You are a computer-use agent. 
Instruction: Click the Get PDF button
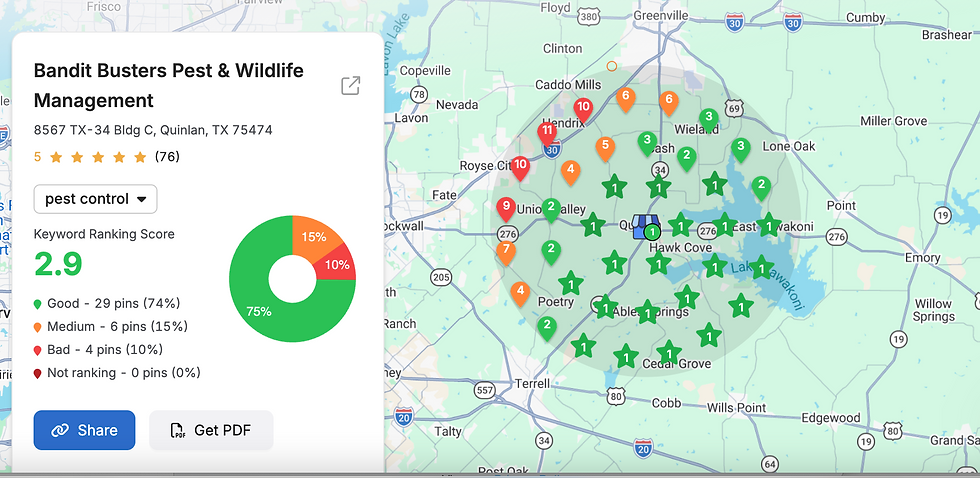[x=211, y=430]
